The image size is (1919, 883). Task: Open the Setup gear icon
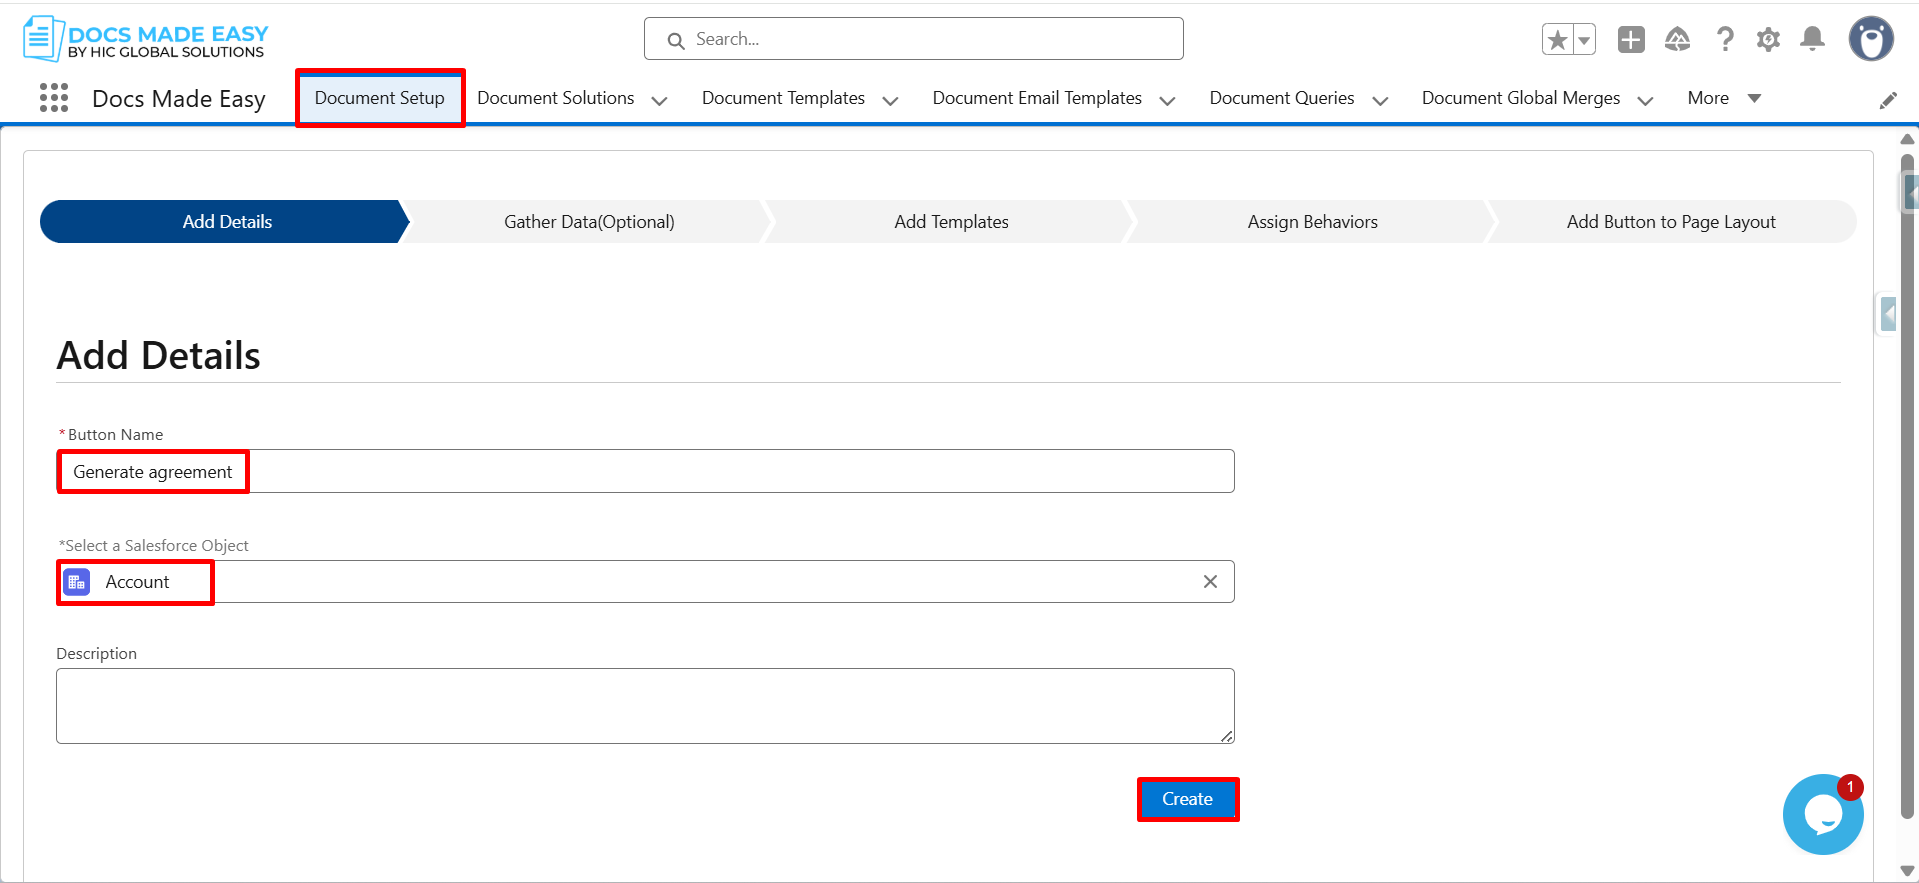[x=1768, y=40]
